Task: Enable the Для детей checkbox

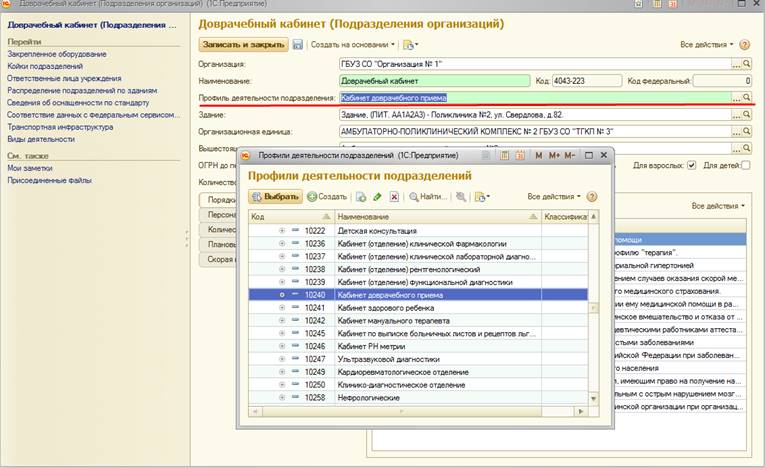Action: coord(746,165)
